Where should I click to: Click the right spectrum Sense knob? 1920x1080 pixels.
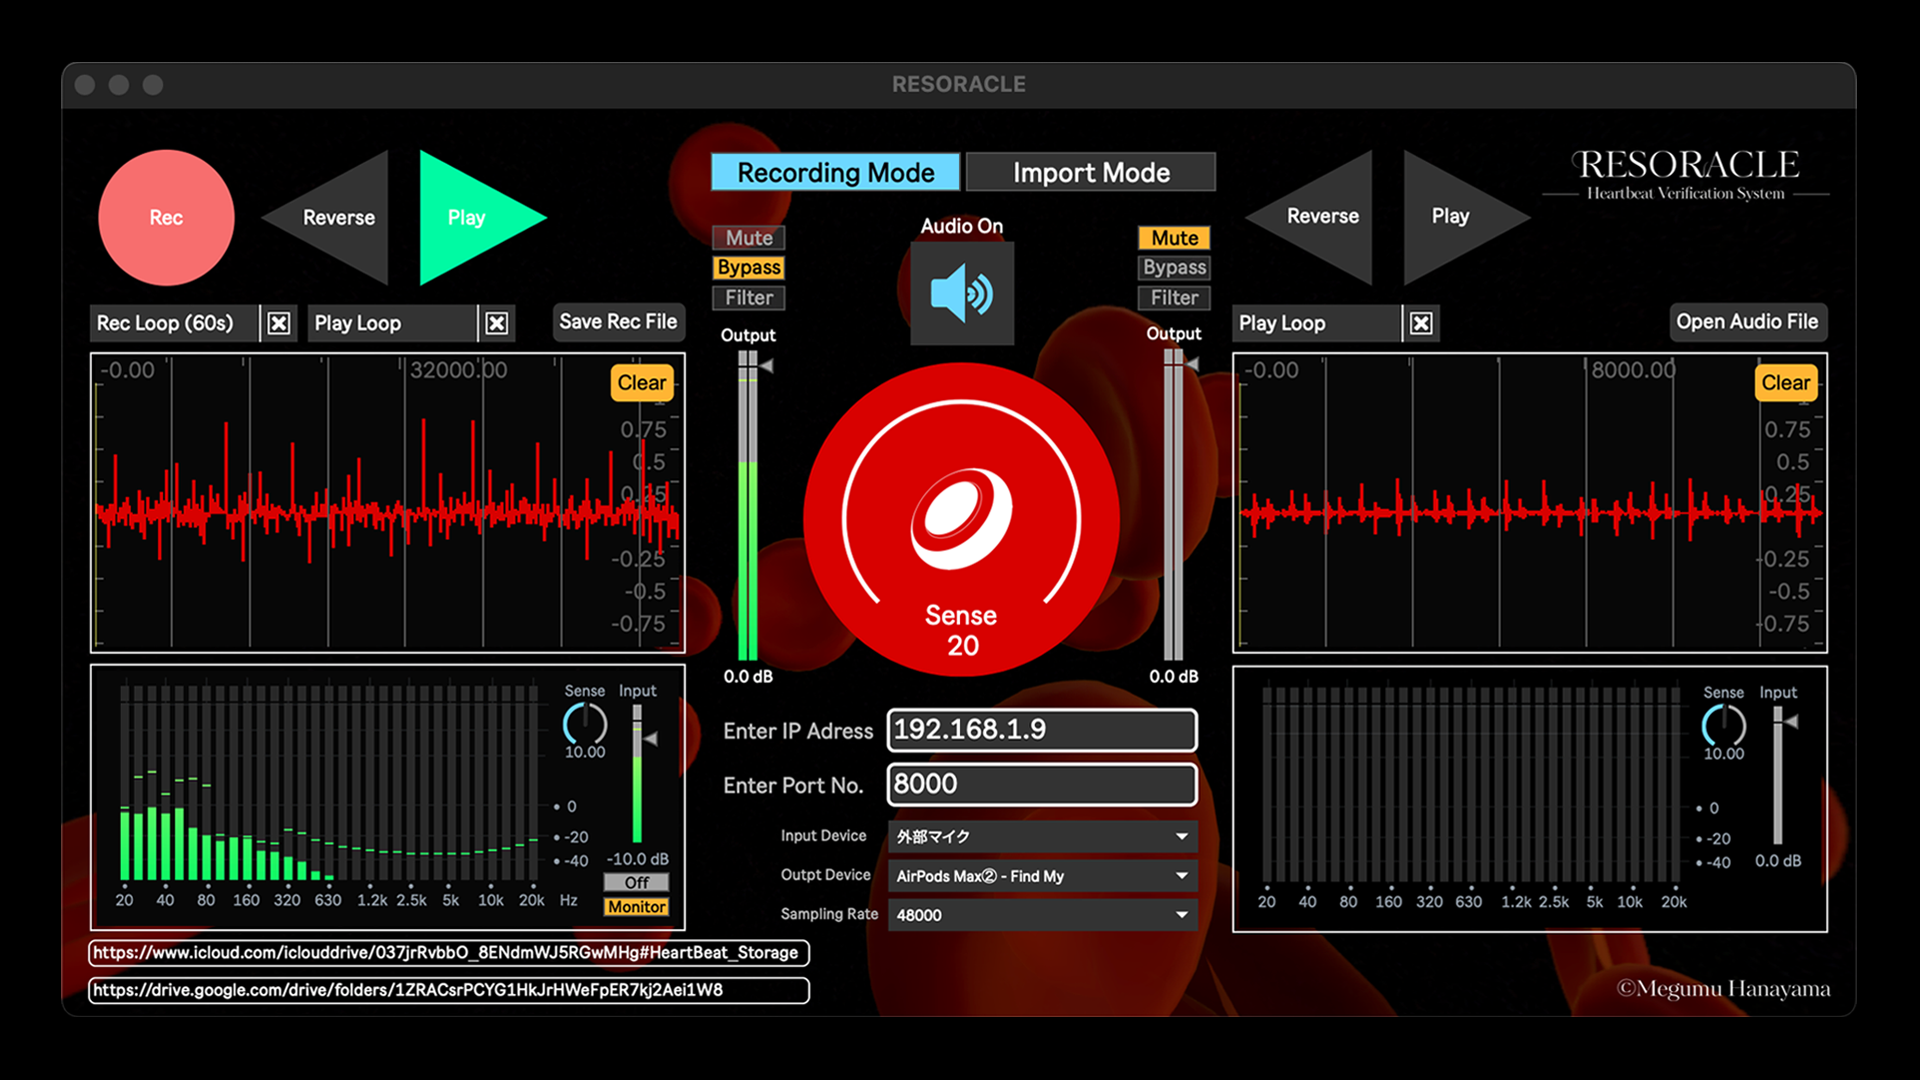tap(1723, 725)
